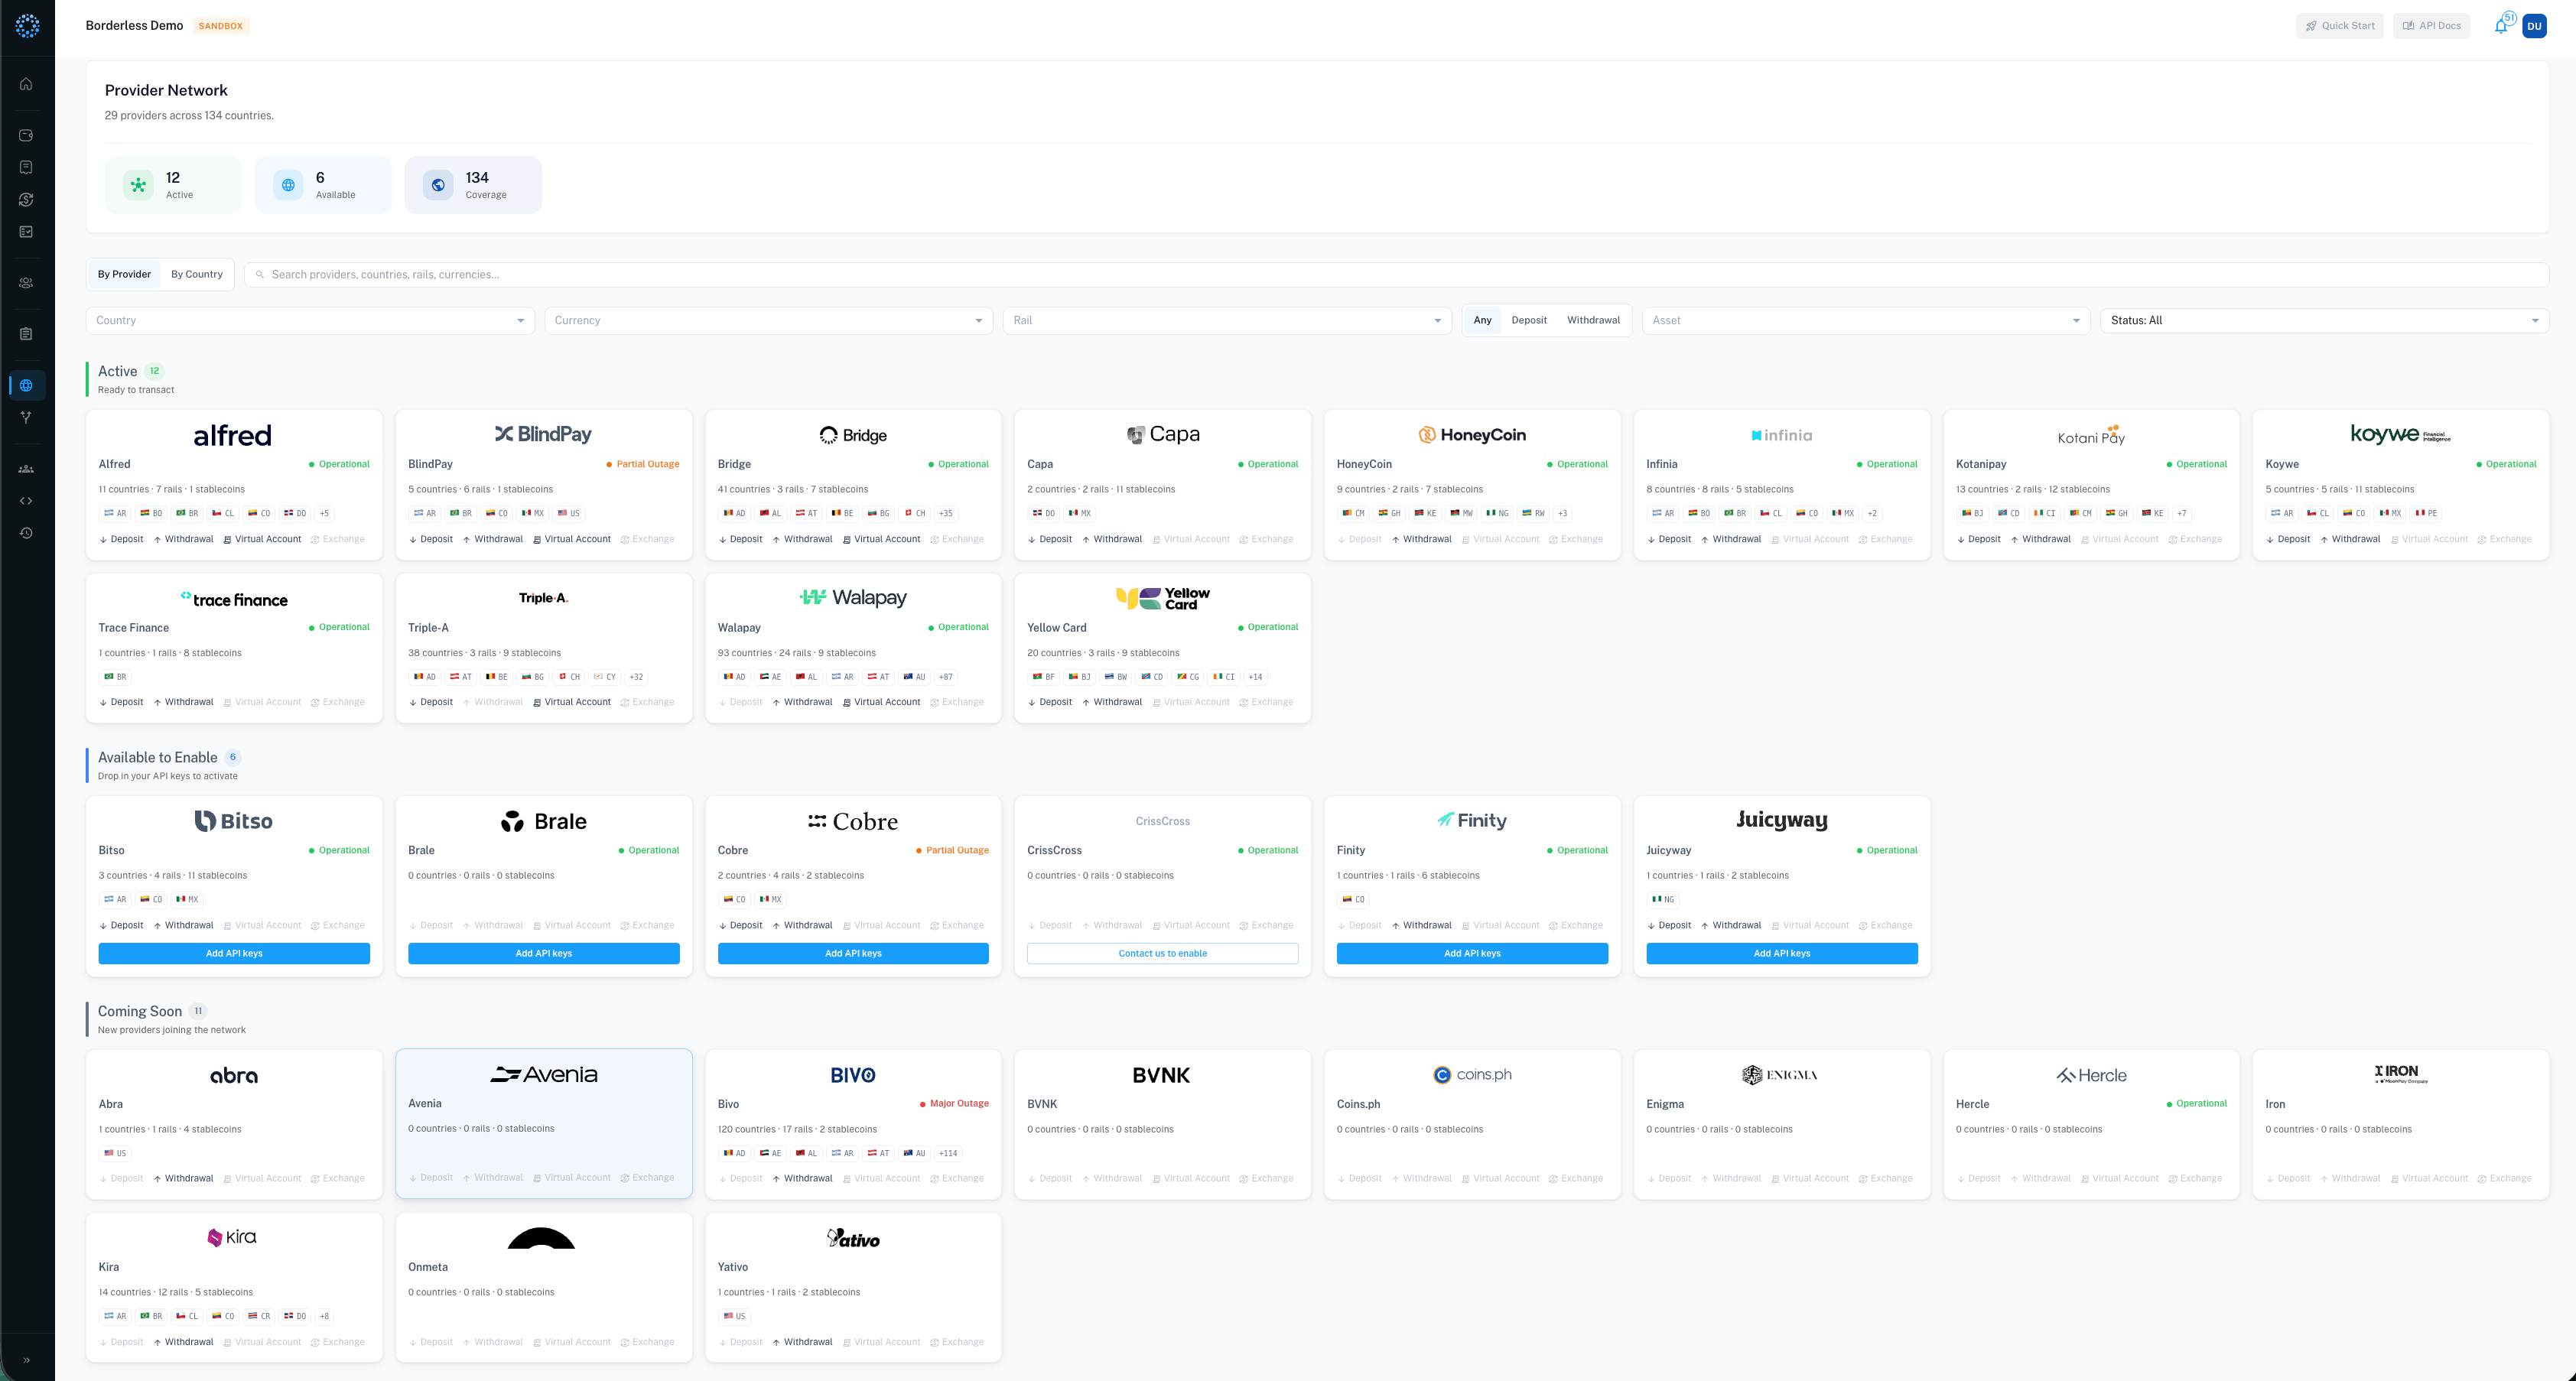Viewport: 2576px width, 1381px height.
Task: Open the Asset filter dropdown
Action: 1866,320
